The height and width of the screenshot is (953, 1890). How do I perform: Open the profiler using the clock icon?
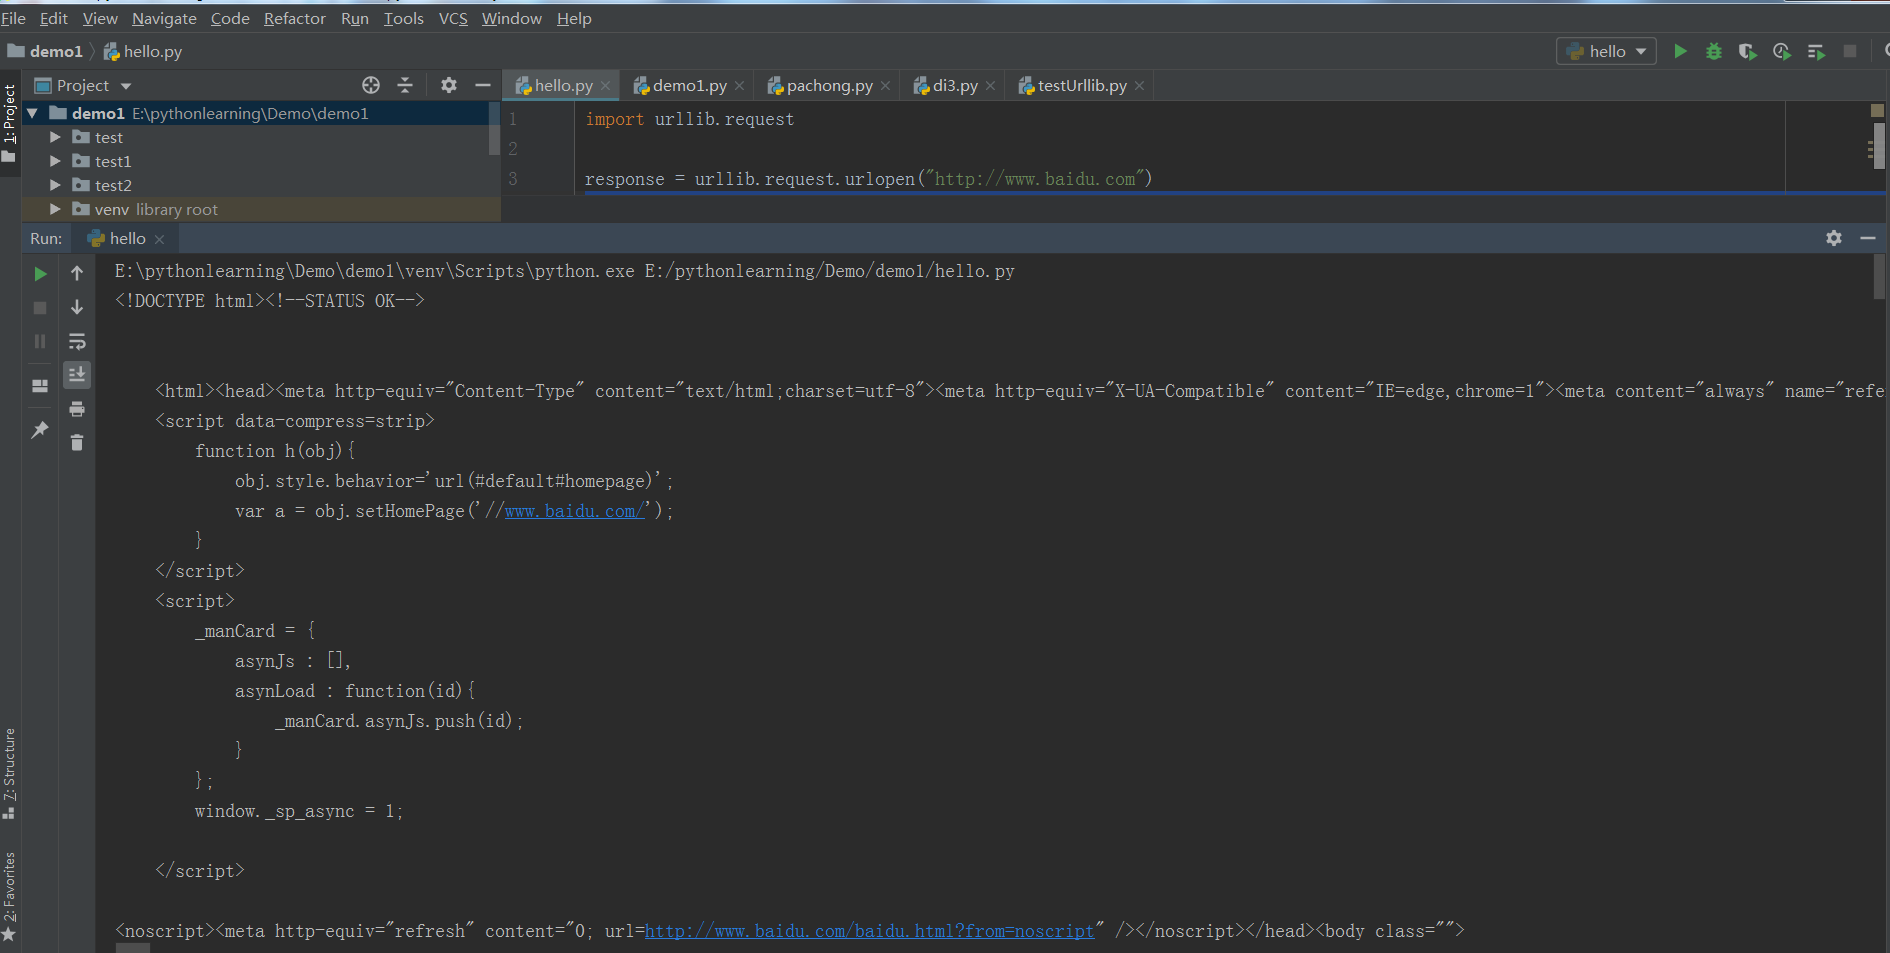click(x=1781, y=51)
